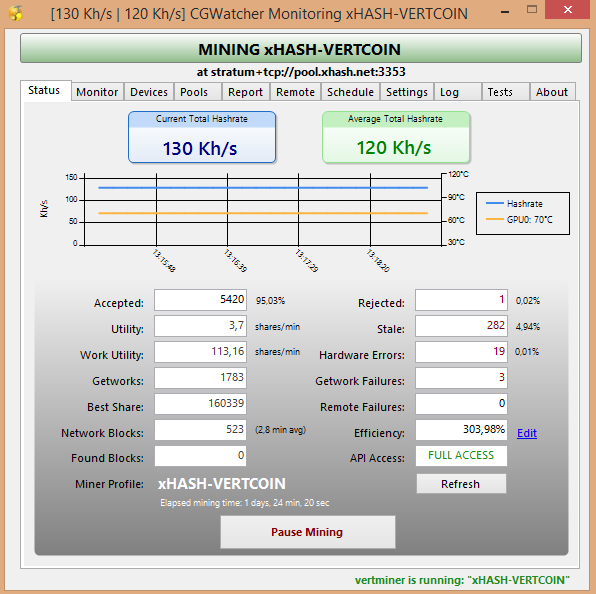Screen dimensions: 596x594
Task: Click the elapsed mining time text
Action: (244, 503)
